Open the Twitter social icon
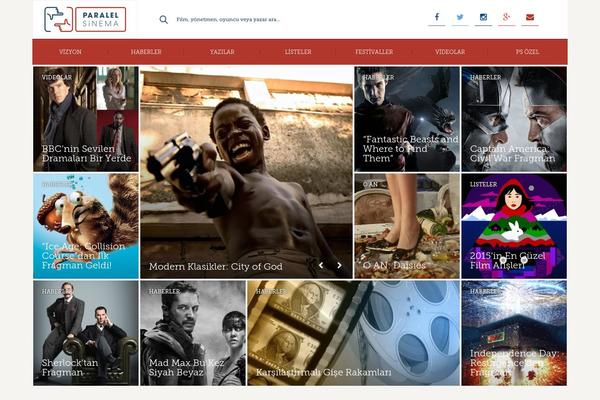The width and height of the screenshot is (600, 400). (460, 18)
